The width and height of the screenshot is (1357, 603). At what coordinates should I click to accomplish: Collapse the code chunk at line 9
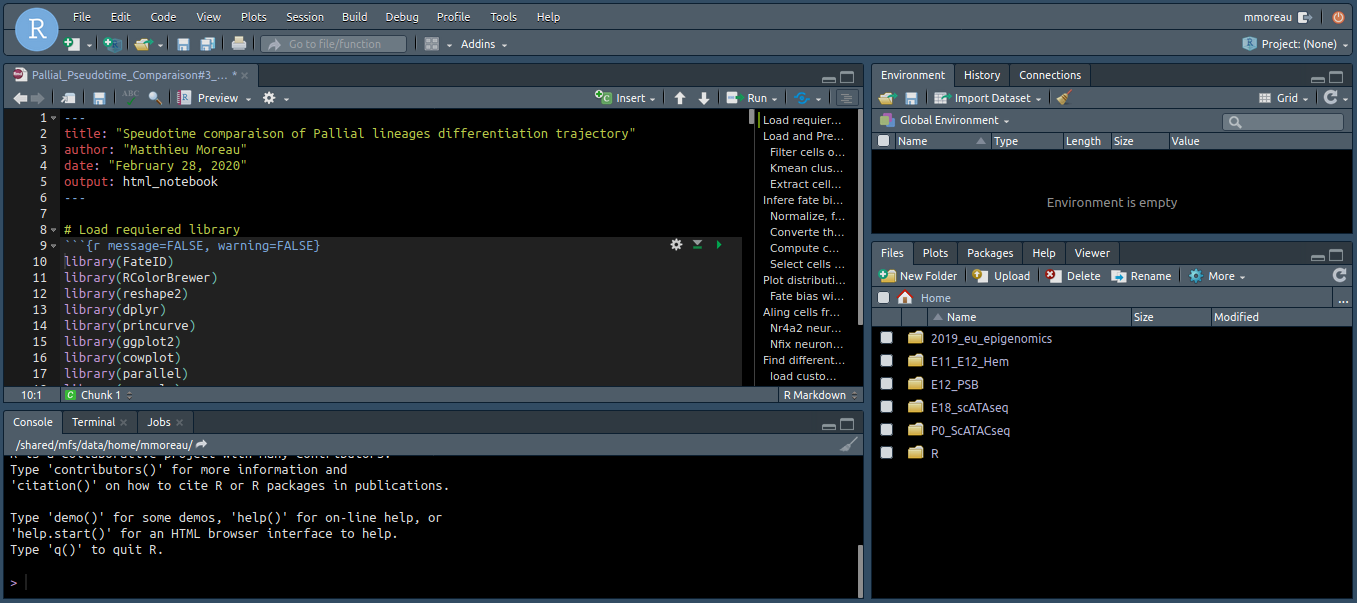(53, 245)
